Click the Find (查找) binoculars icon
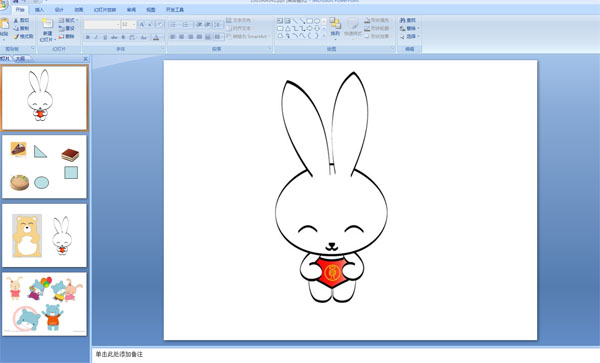Image resolution: width=600 pixels, height=363 pixels. [403, 20]
